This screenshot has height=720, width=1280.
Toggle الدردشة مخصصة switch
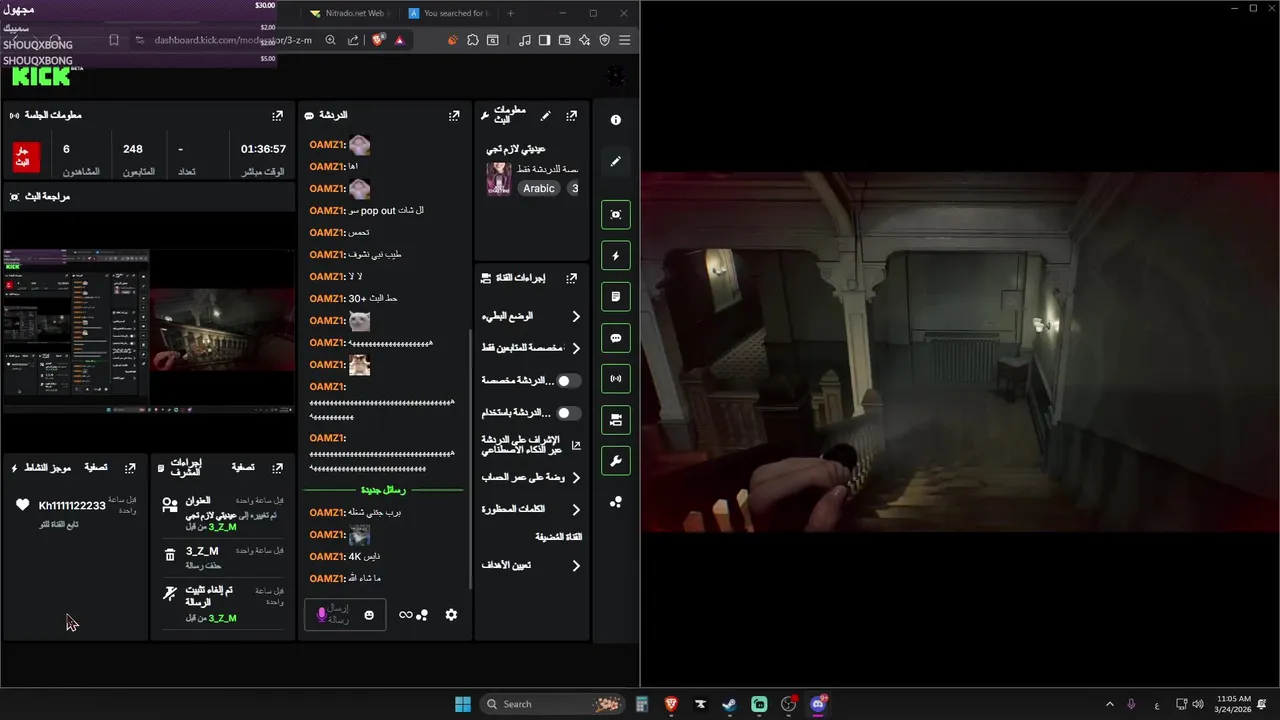point(568,381)
